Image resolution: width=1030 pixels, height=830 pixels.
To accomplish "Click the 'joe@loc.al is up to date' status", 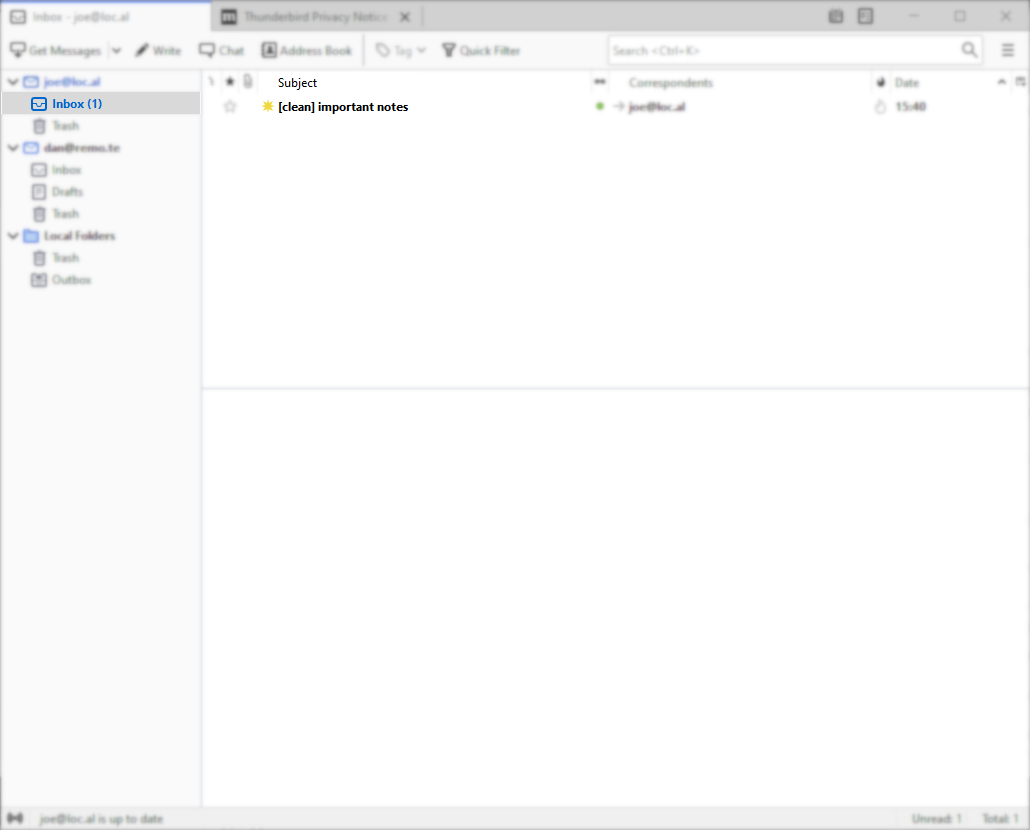I will (x=101, y=819).
